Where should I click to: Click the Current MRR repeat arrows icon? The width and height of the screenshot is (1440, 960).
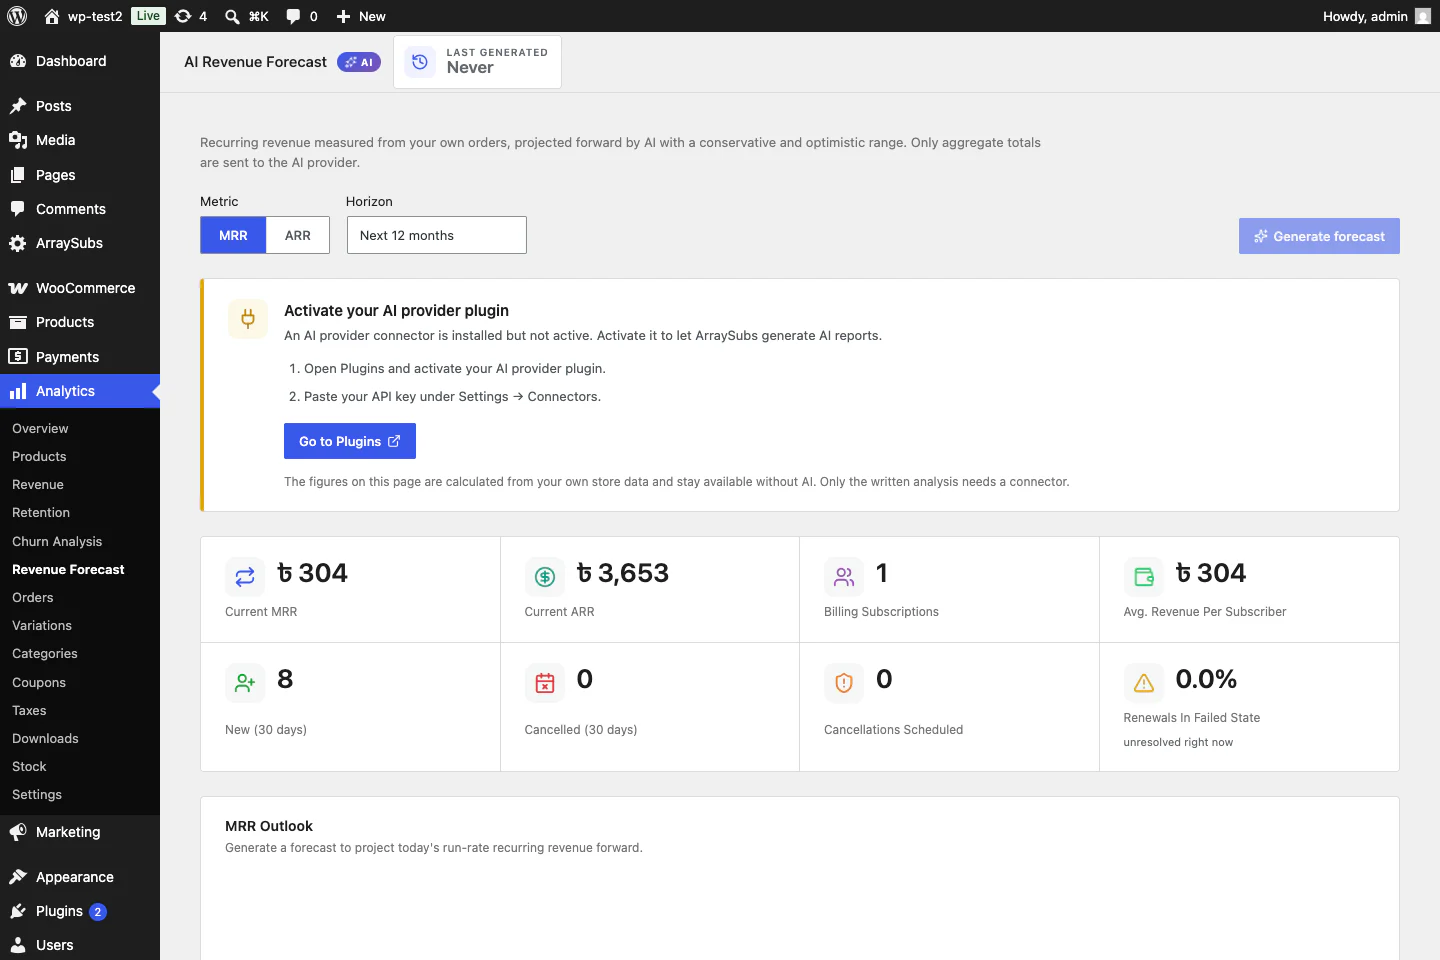(x=245, y=577)
